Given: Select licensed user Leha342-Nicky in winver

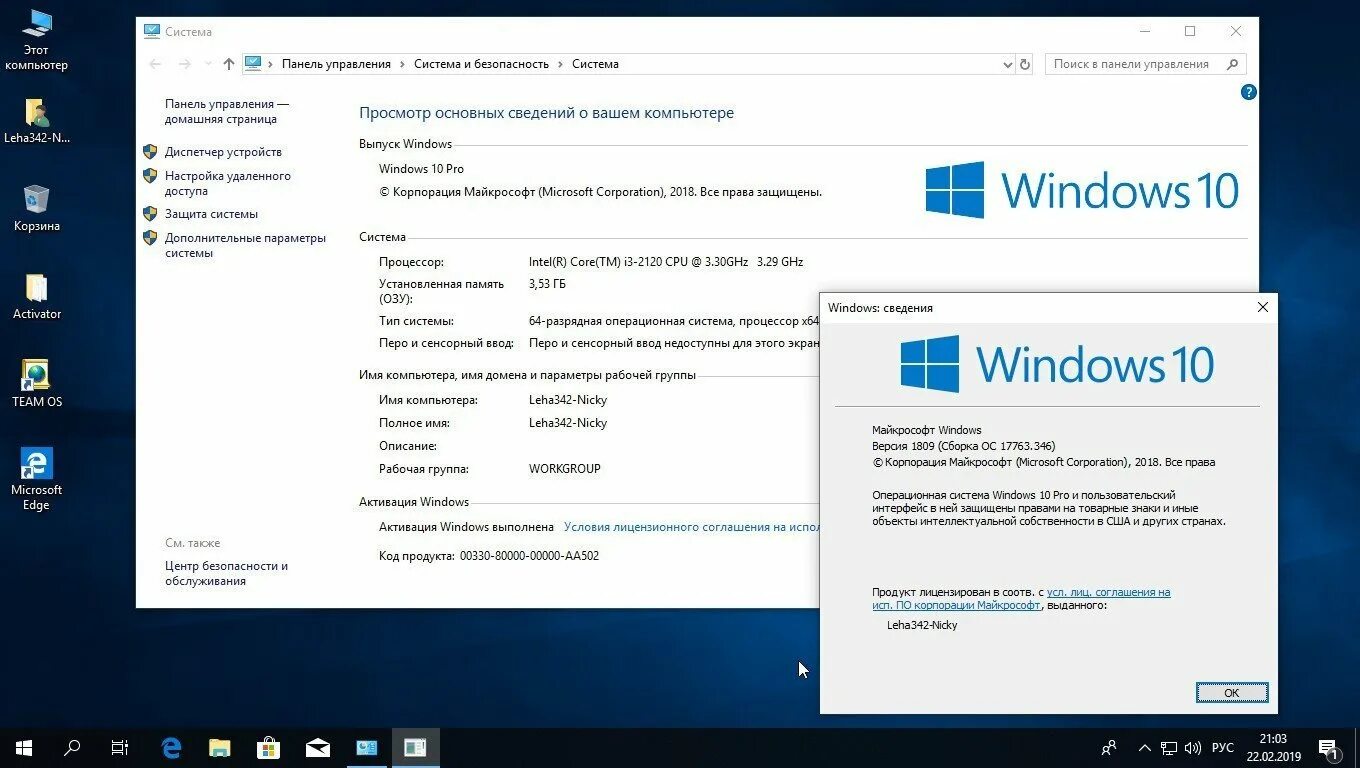Looking at the screenshot, I should [x=922, y=625].
